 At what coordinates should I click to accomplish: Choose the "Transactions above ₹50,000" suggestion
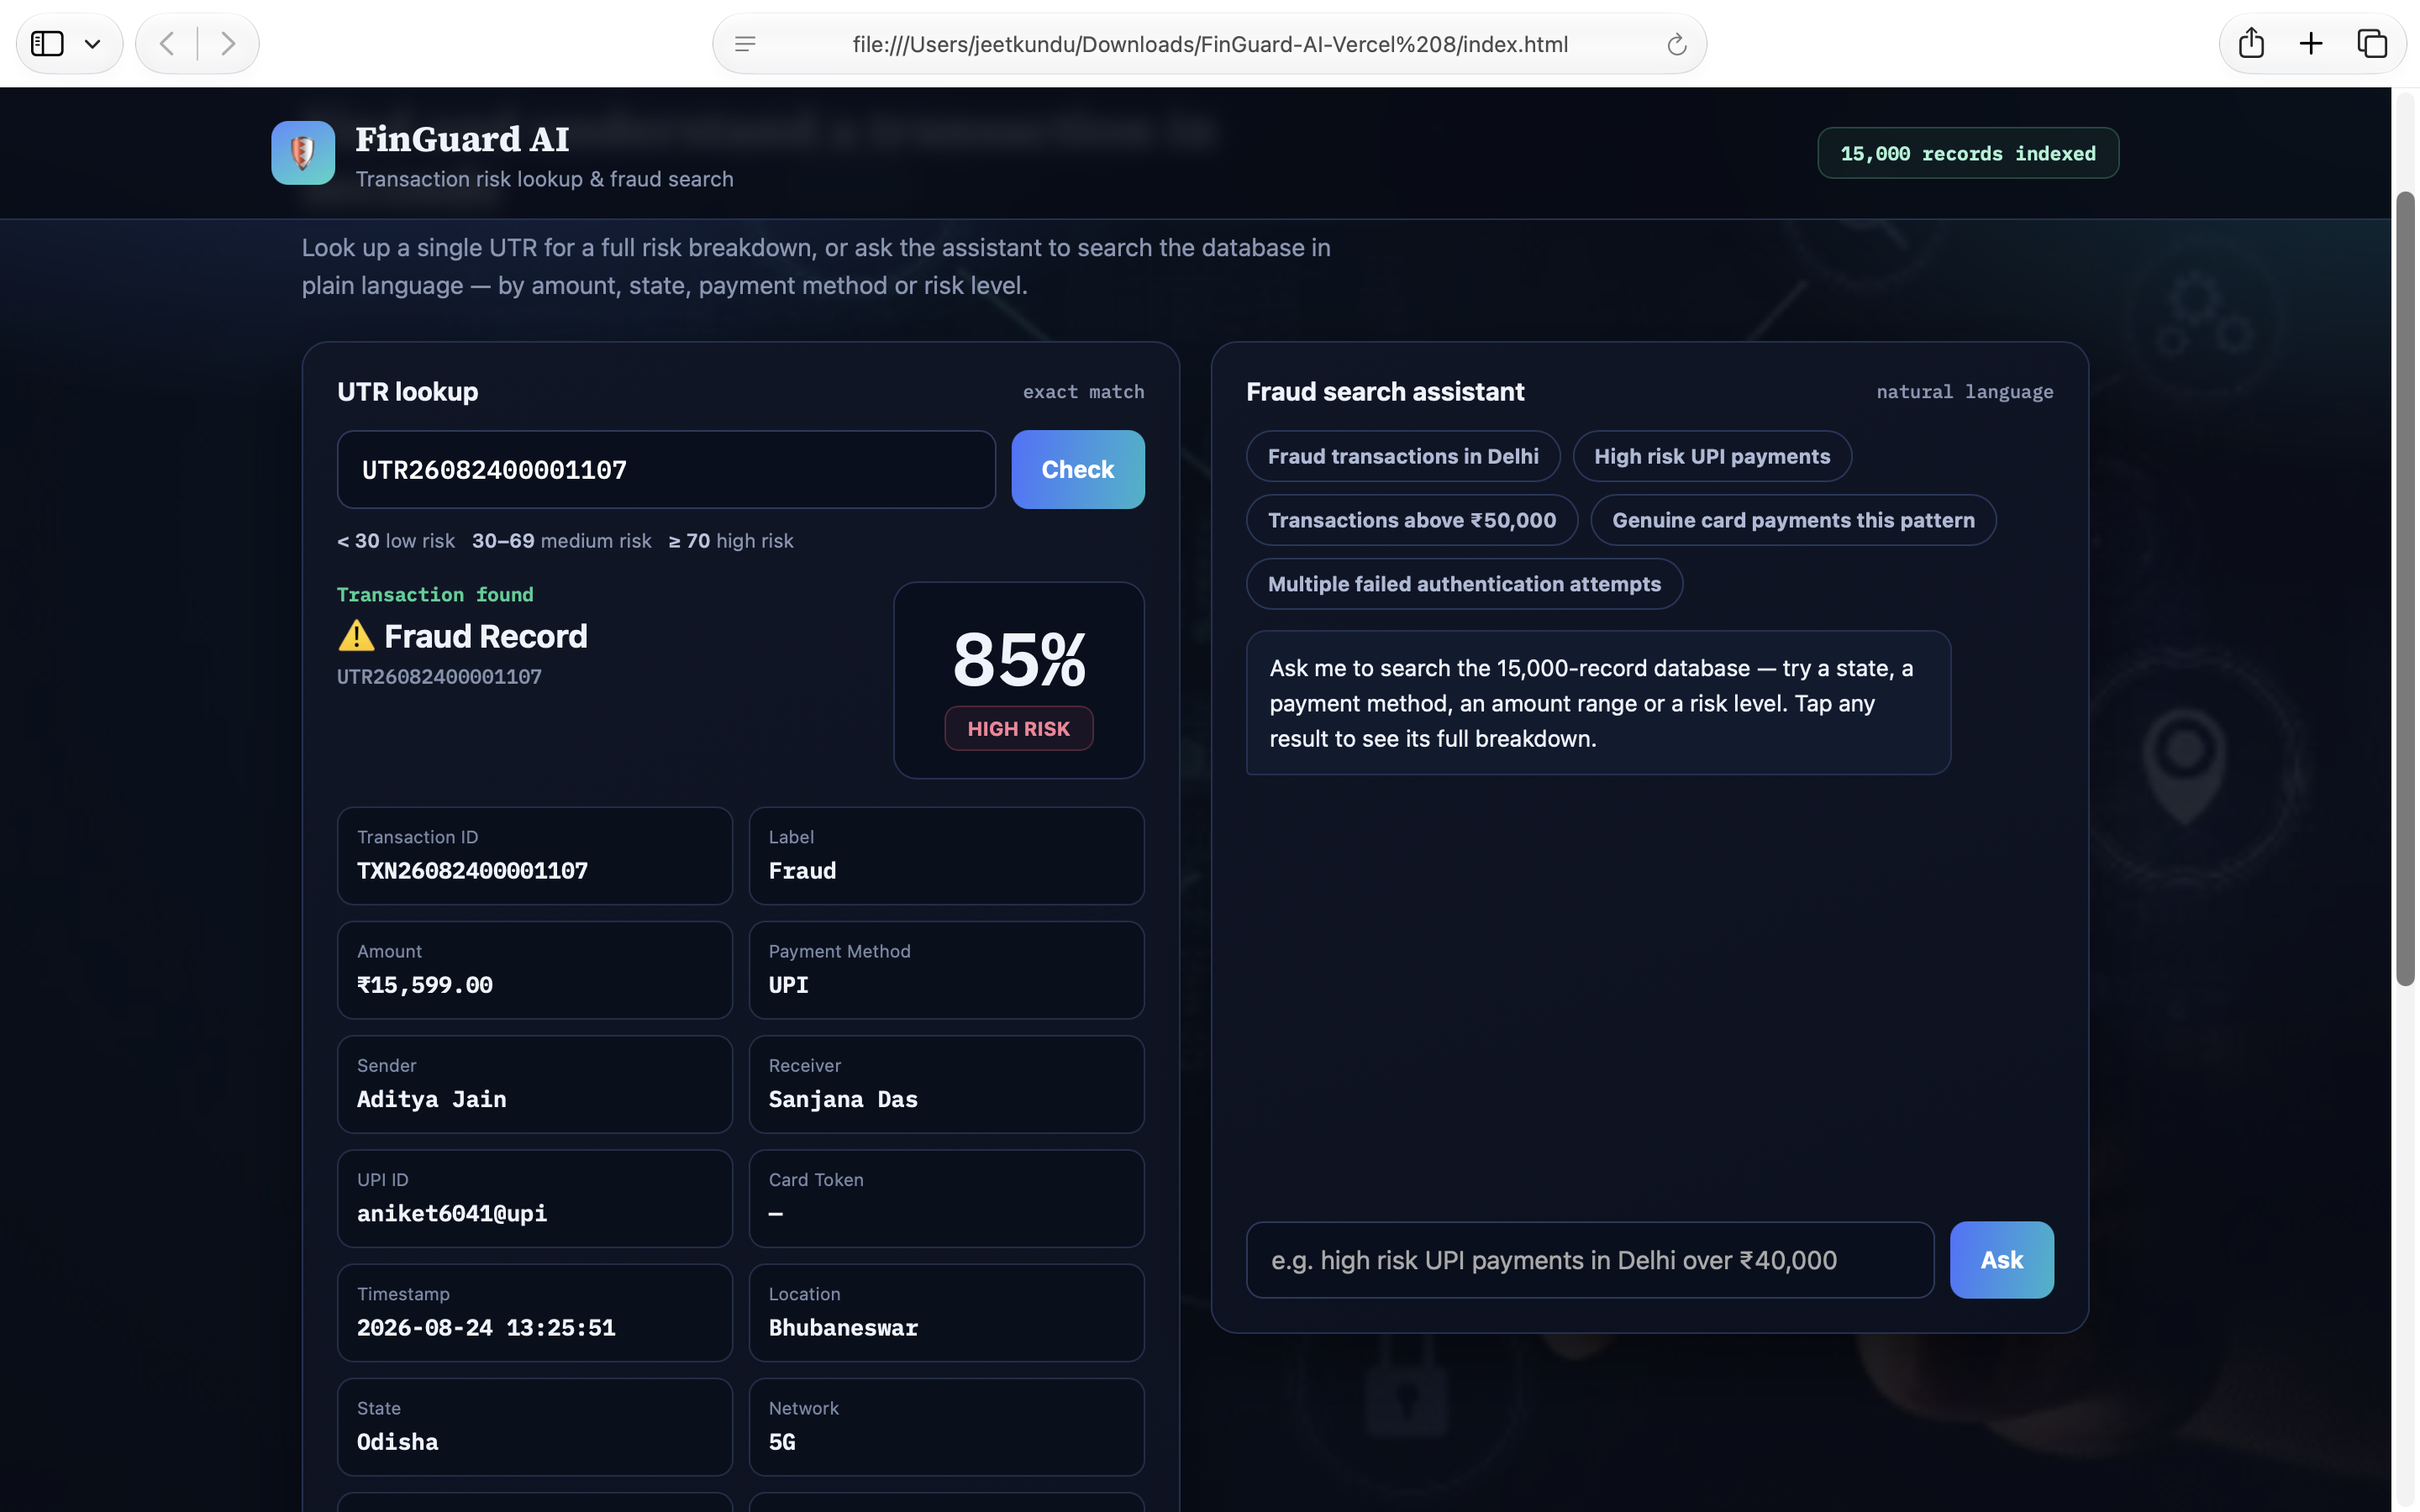(x=1412, y=520)
